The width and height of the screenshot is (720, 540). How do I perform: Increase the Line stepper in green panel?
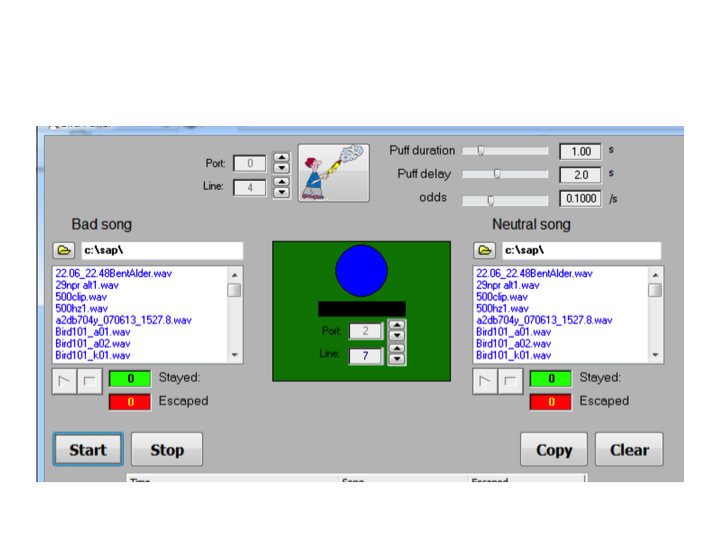tap(396, 350)
